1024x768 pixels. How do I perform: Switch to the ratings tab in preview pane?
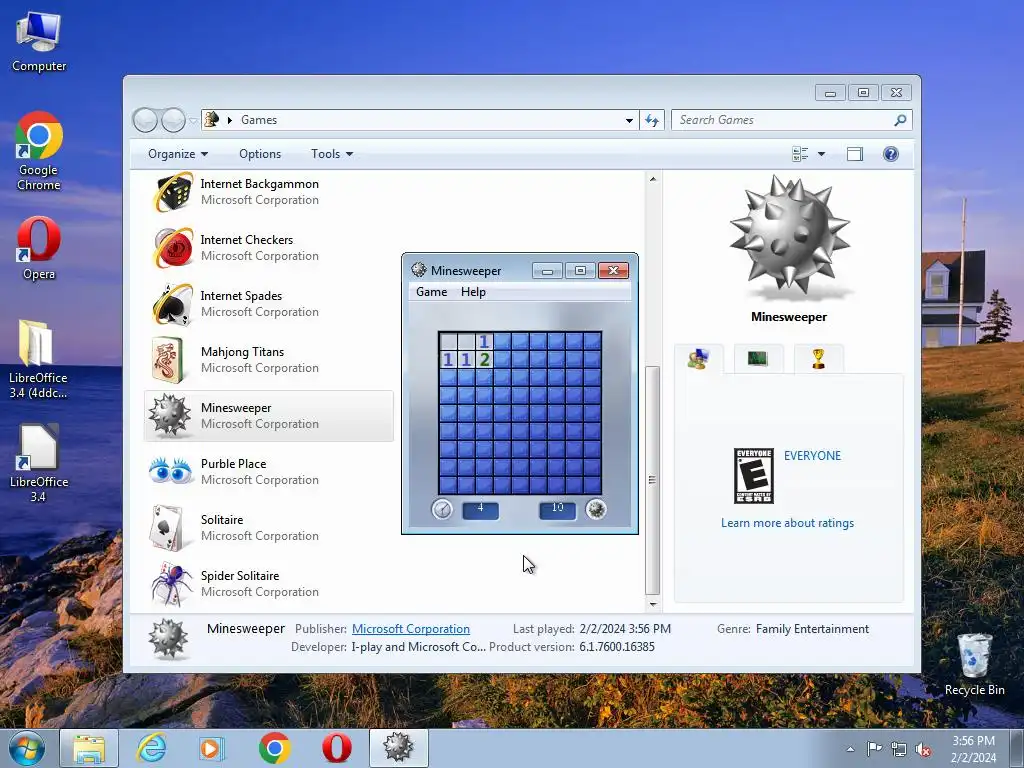pos(699,359)
